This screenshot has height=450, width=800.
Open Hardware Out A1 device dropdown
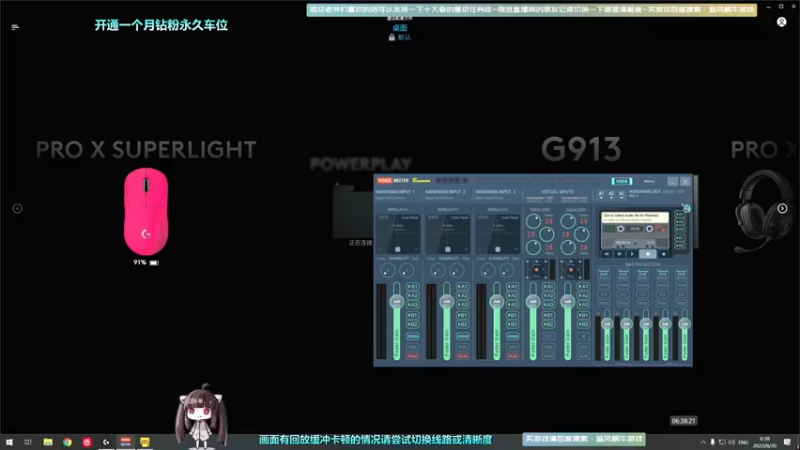tap(601, 194)
